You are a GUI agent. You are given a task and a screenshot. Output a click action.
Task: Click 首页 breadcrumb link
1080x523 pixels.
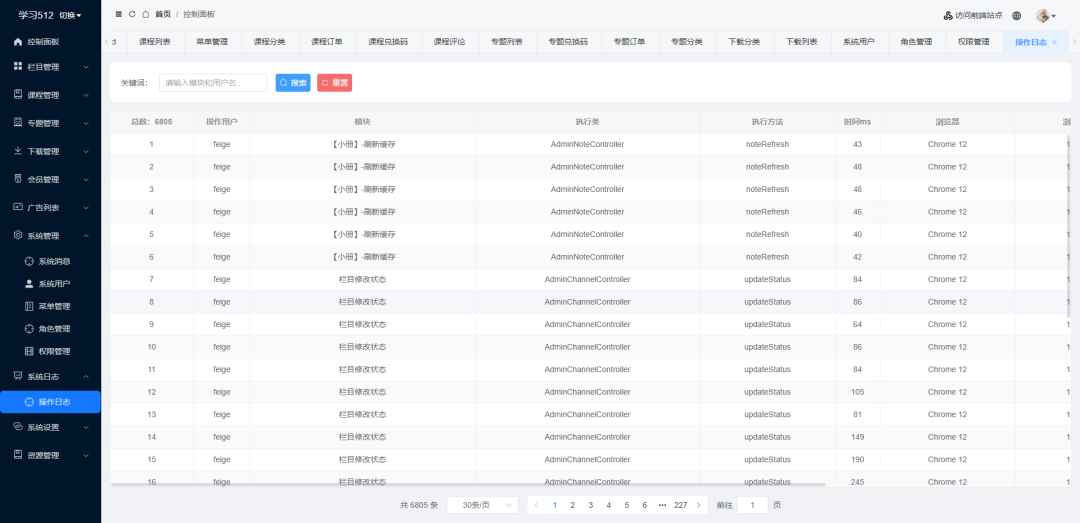click(163, 14)
